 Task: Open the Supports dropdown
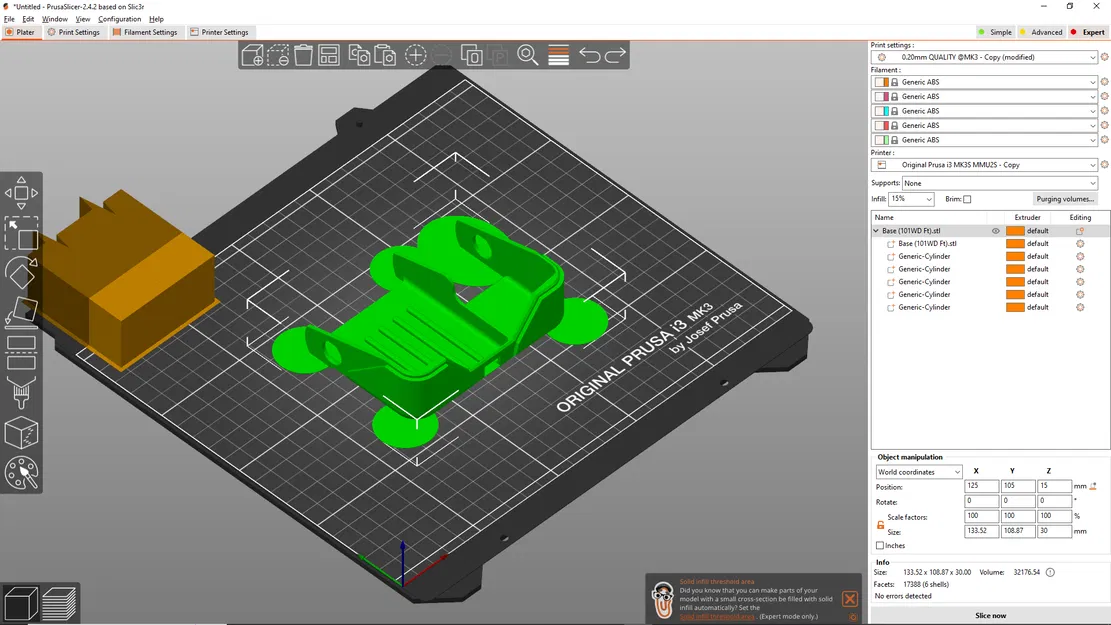point(1000,184)
